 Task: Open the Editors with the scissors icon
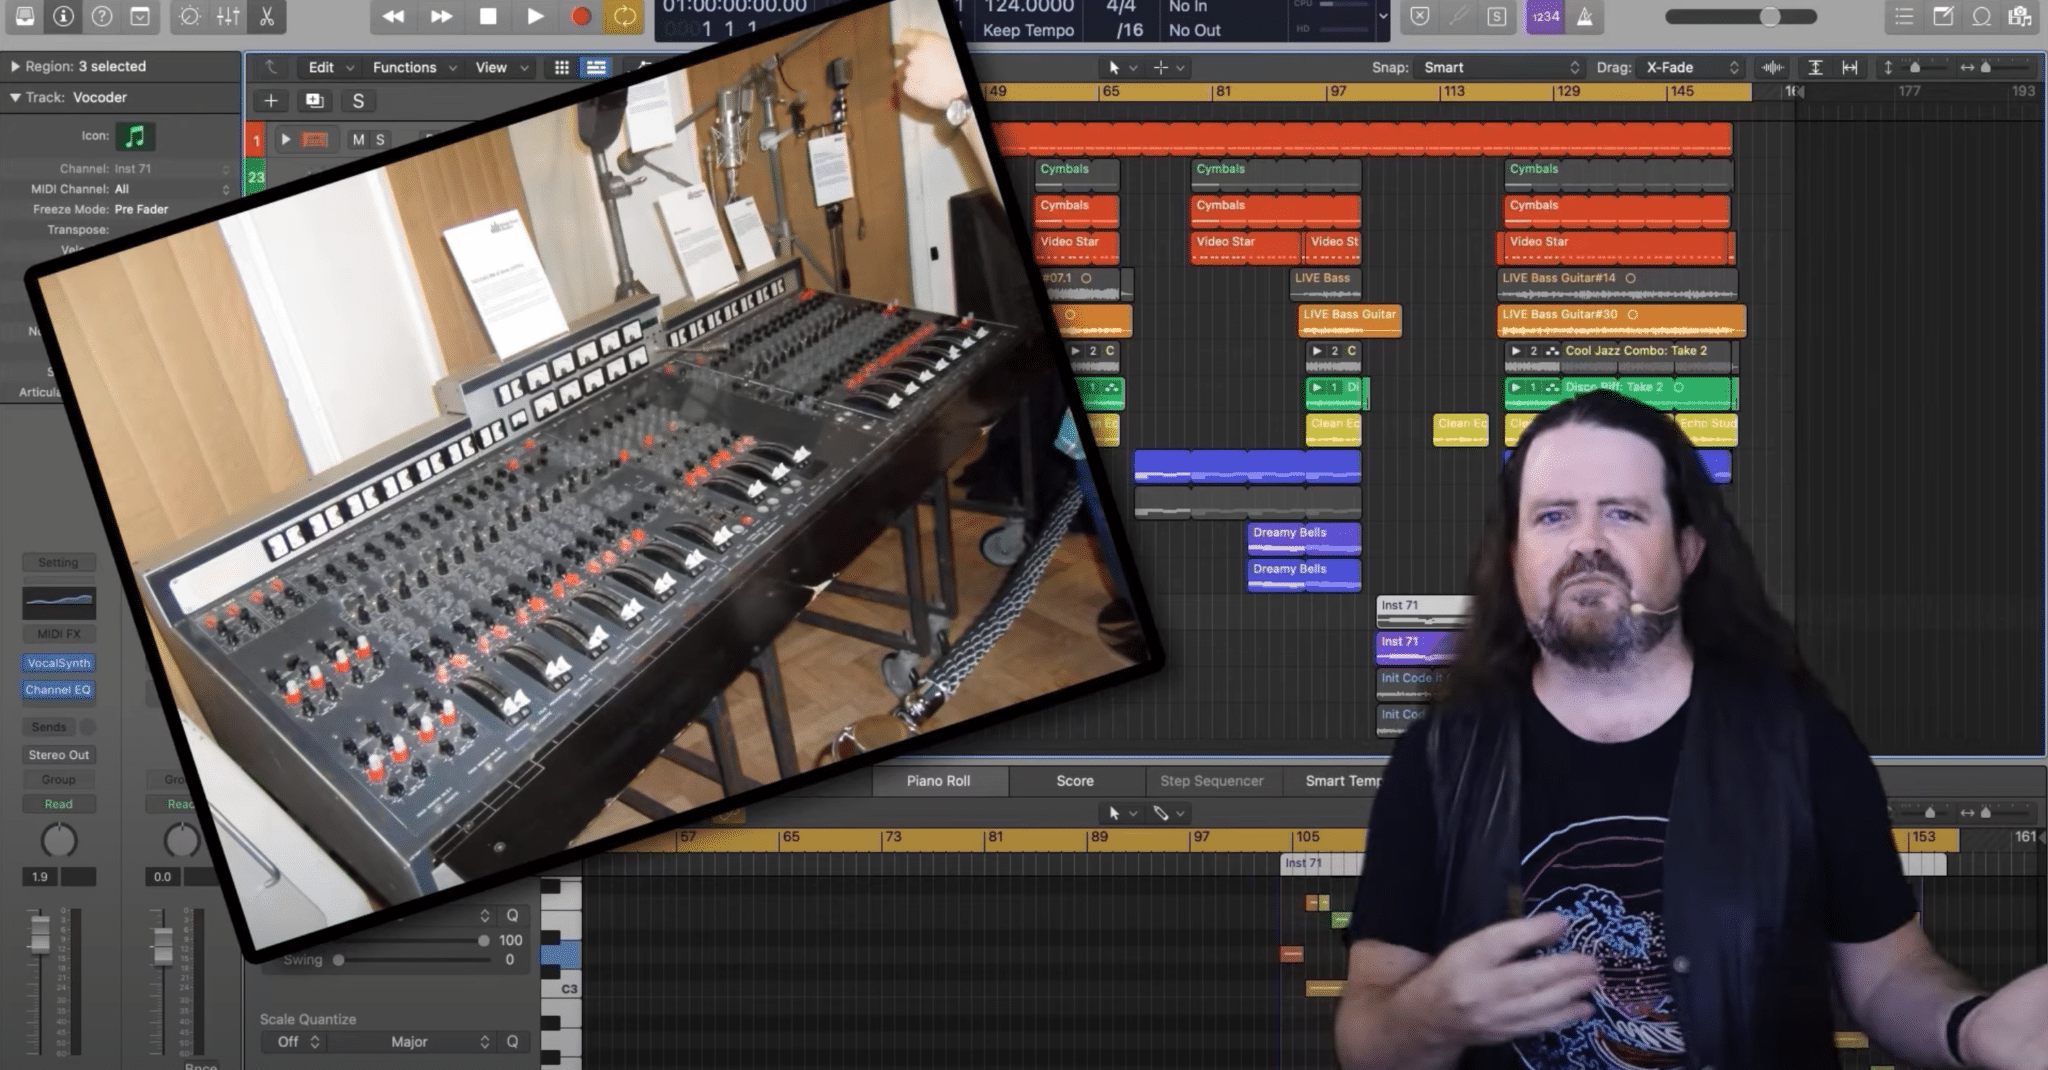(x=267, y=16)
